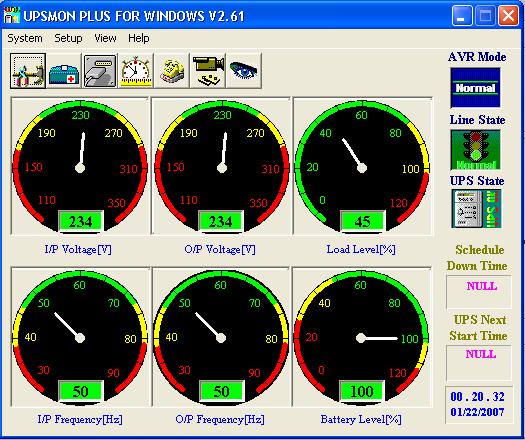Click the Schedule Down Time NULL field
Viewport: 525px width, 440px height.
479,292
